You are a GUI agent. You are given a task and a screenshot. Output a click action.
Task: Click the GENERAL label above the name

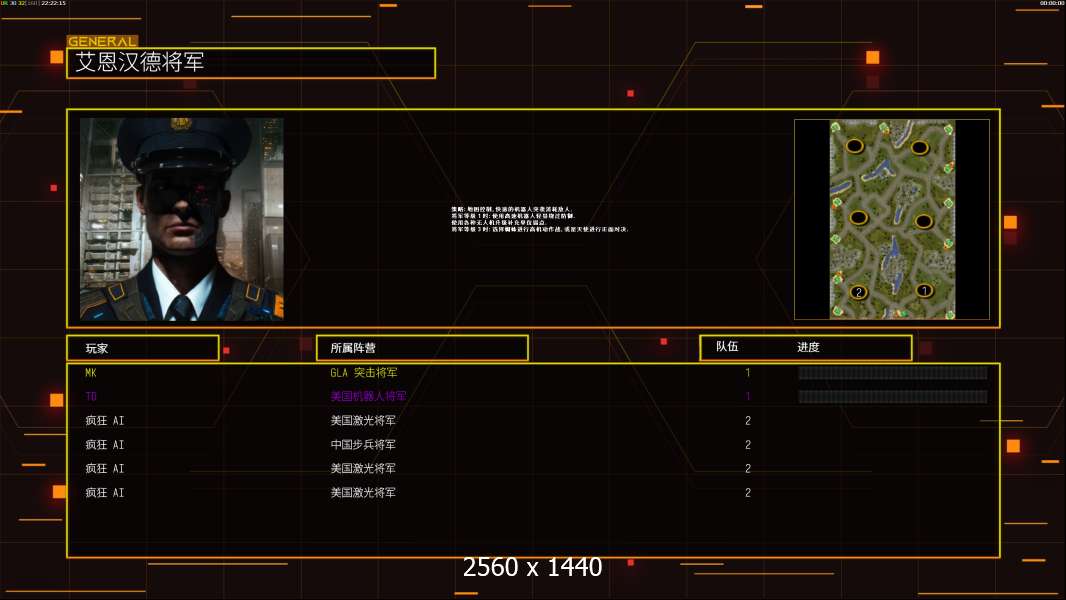coord(102,41)
